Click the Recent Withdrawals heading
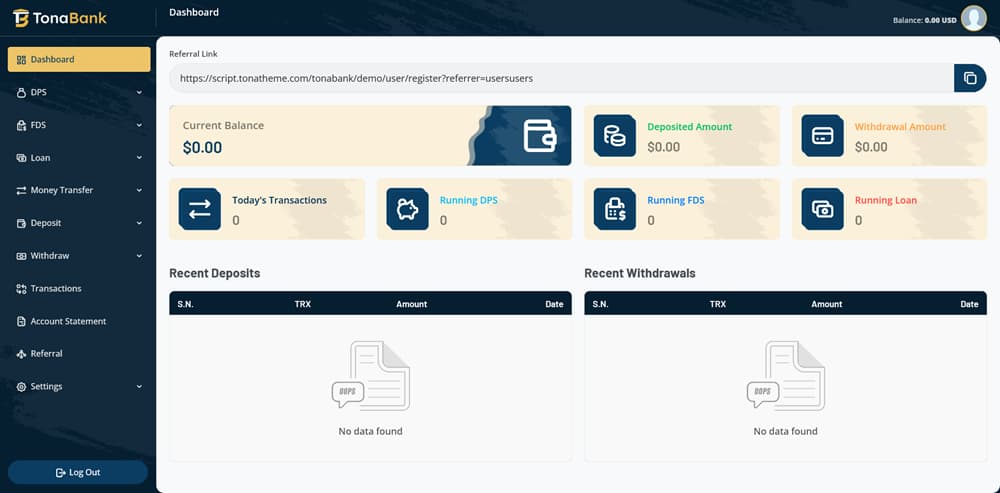The width and height of the screenshot is (1000, 493). (x=640, y=273)
